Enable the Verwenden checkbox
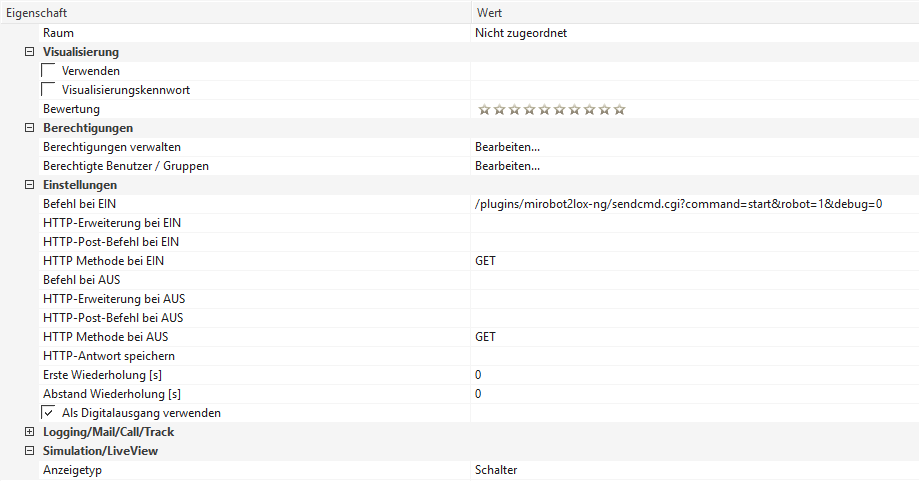This screenshot has width=919, height=481. click(x=48, y=71)
